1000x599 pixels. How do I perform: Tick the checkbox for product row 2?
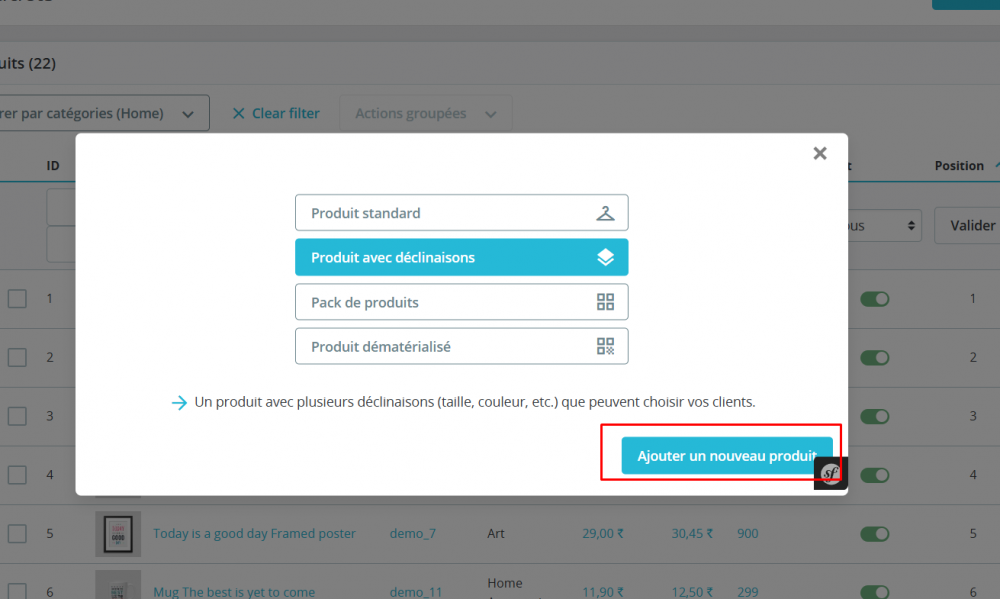click(x=18, y=357)
